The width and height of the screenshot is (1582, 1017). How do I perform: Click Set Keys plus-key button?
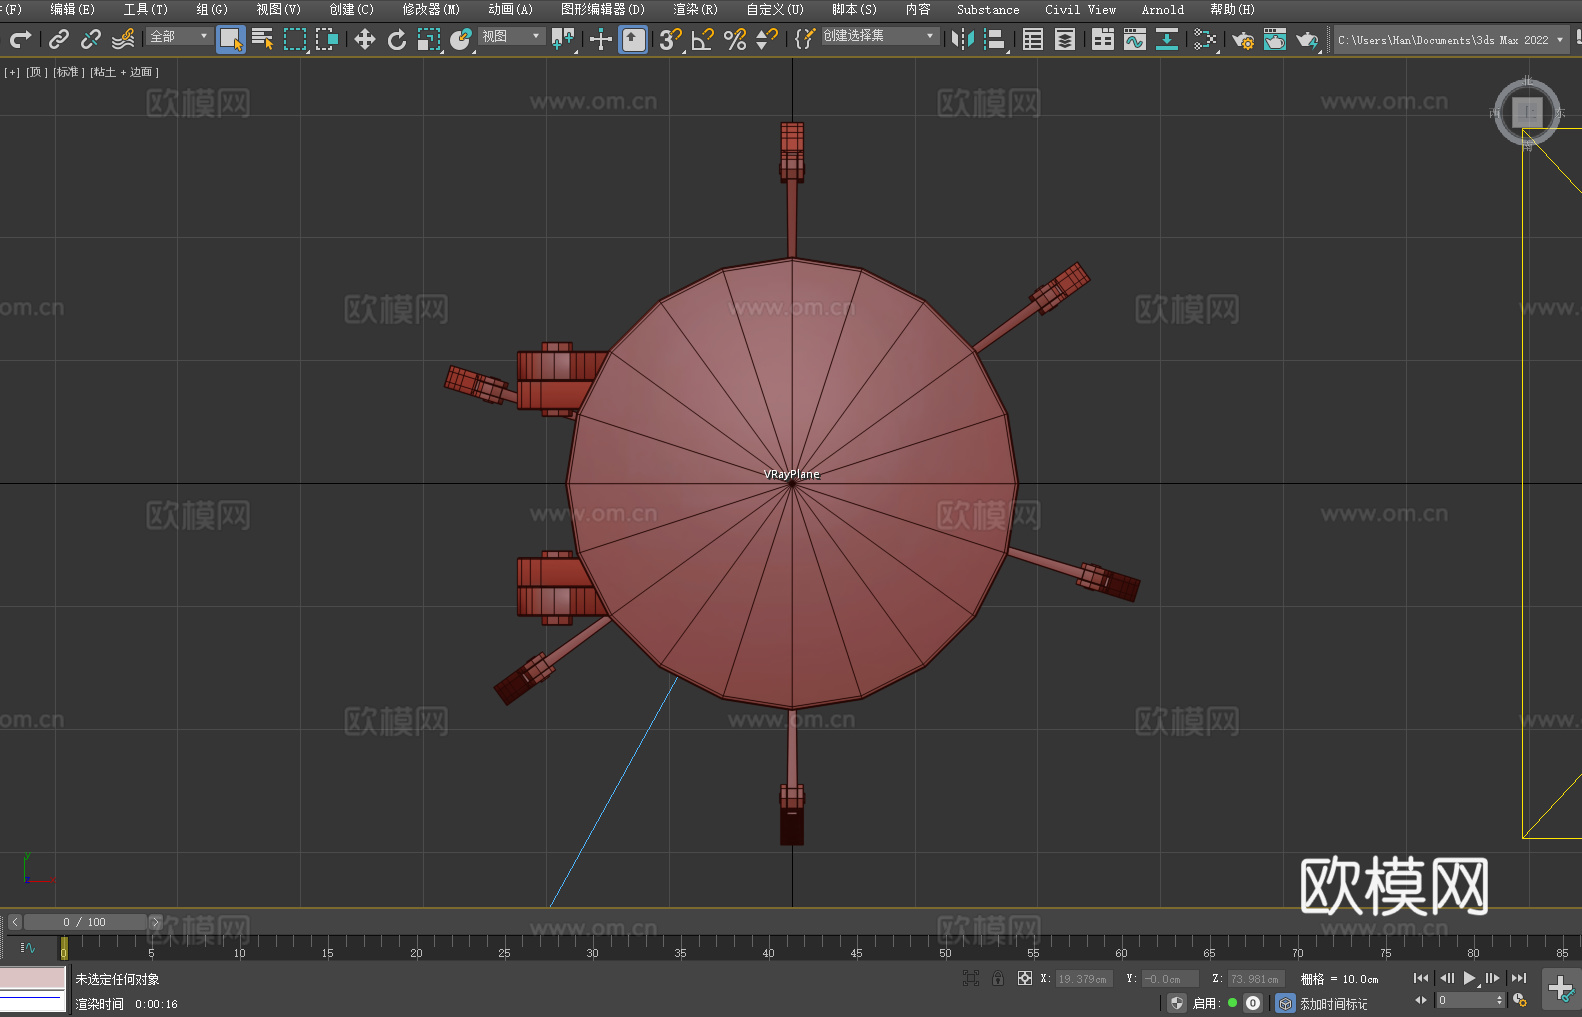point(1561,990)
